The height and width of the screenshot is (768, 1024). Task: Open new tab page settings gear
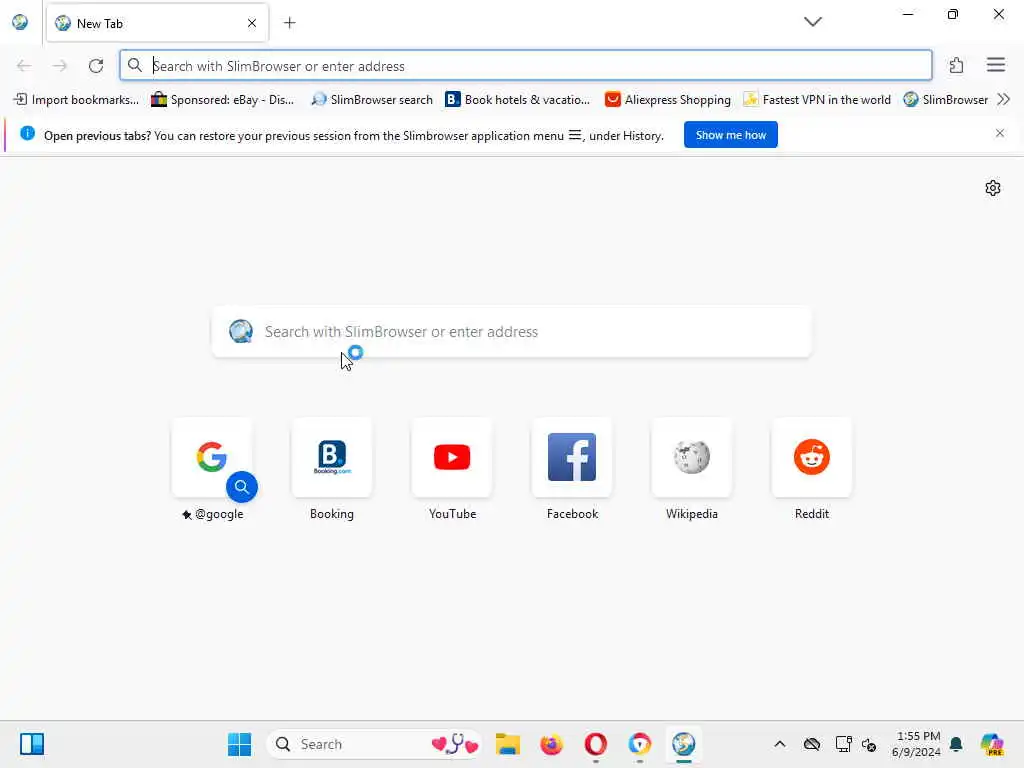(x=992, y=188)
